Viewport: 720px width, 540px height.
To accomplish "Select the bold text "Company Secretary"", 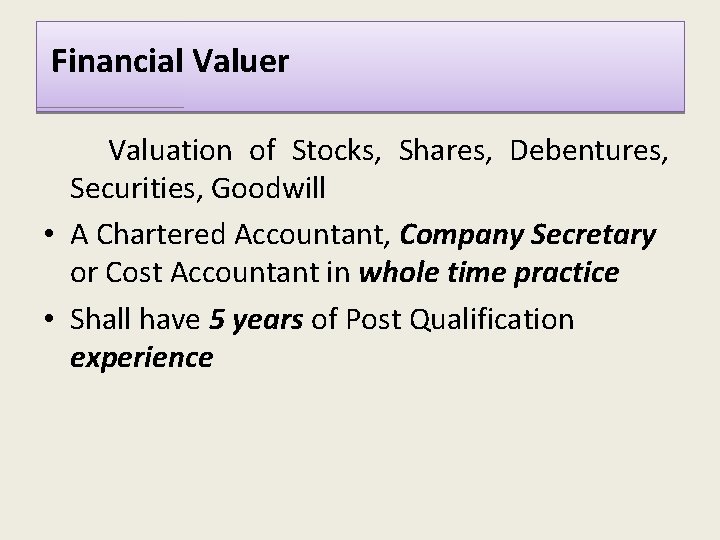I will pos(527,235).
